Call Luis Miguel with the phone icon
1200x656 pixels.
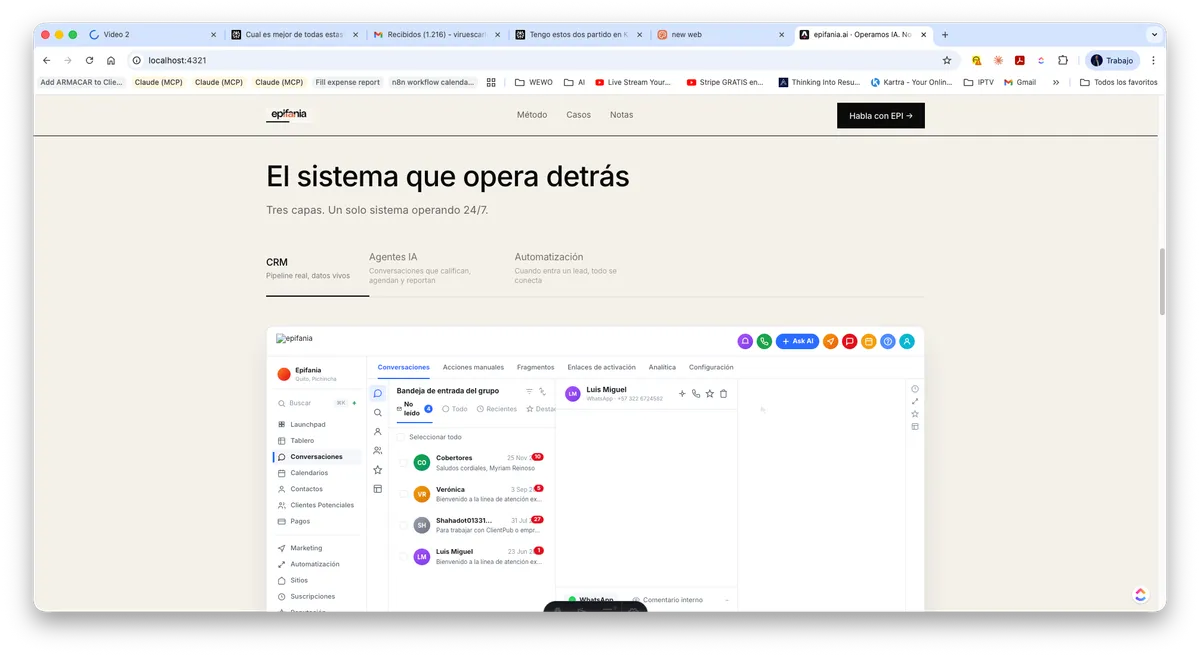click(x=696, y=394)
